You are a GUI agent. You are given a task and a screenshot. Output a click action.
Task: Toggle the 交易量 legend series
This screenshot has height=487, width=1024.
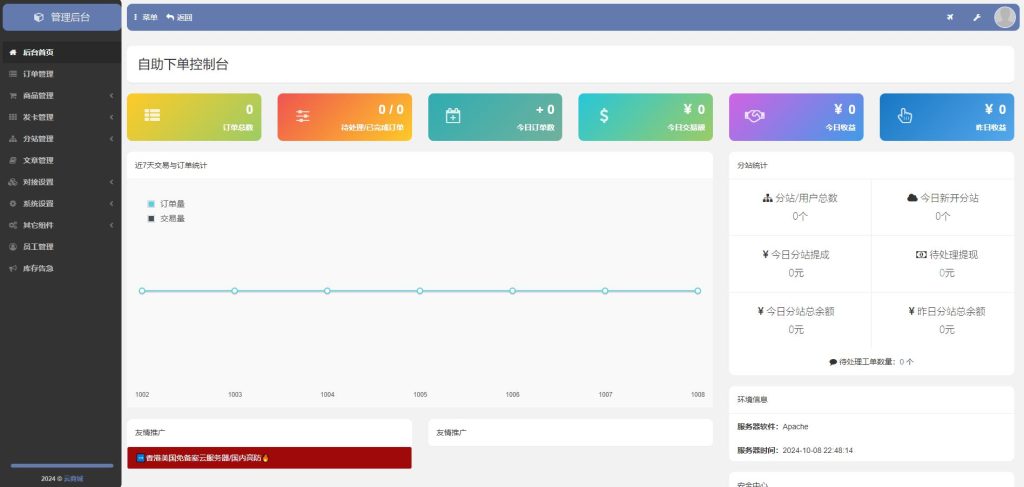(166, 217)
